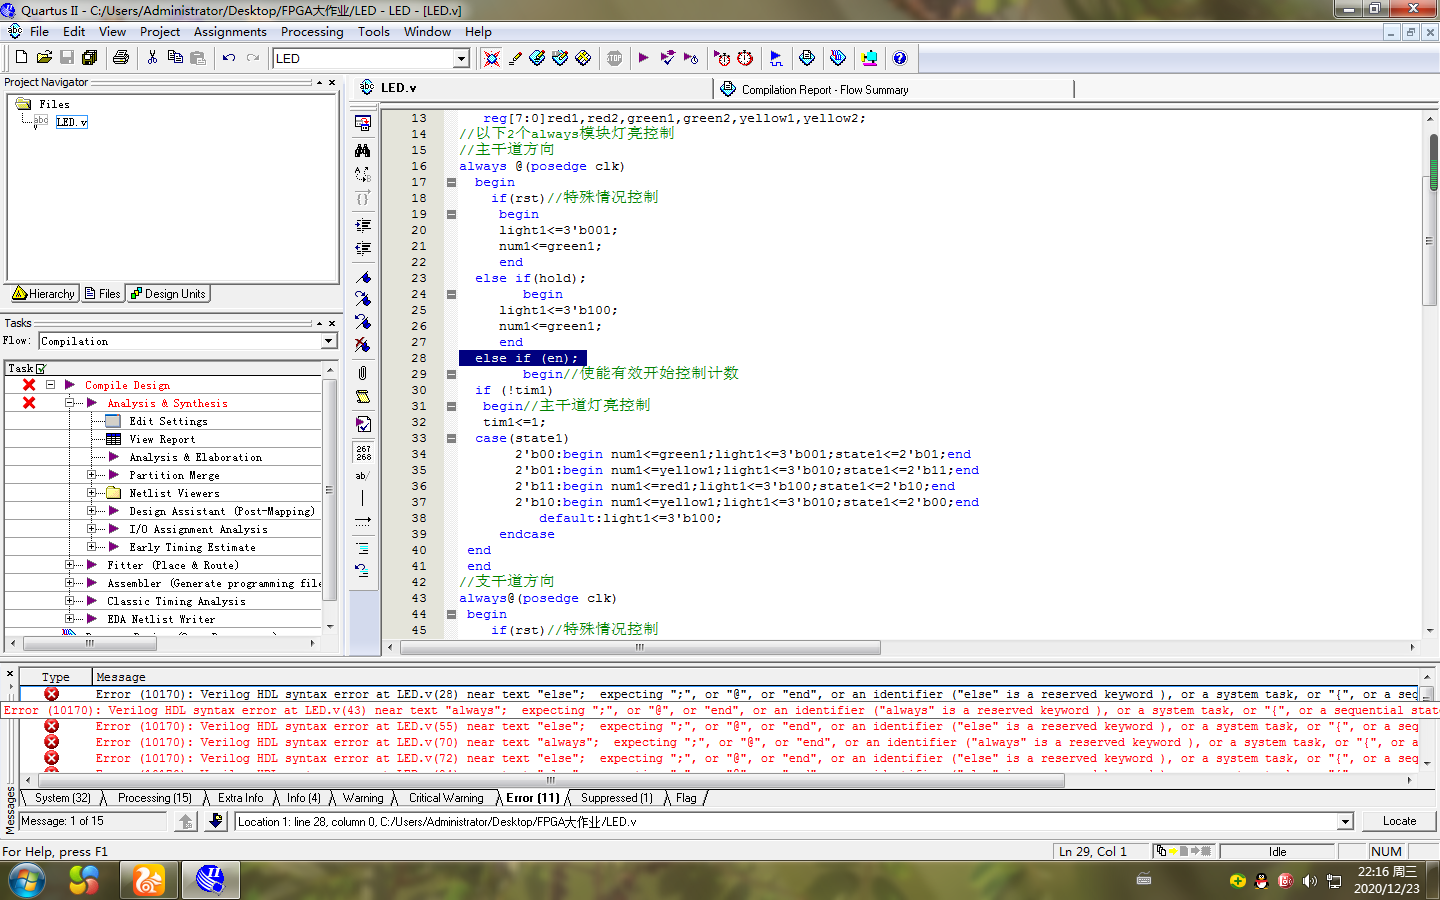Viewport: 1440px width, 900px height.
Task: Click the Analyze current file checkmark icon
Action: [x=363, y=424]
